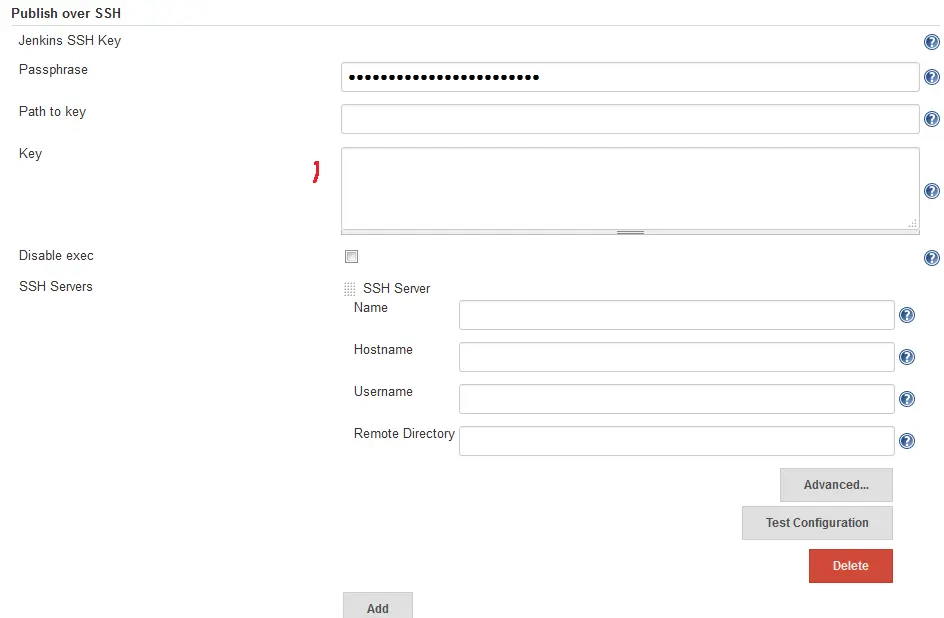Screen dimensions: 944x618
Task: Expand the Advanced server options
Action: coord(836,485)
